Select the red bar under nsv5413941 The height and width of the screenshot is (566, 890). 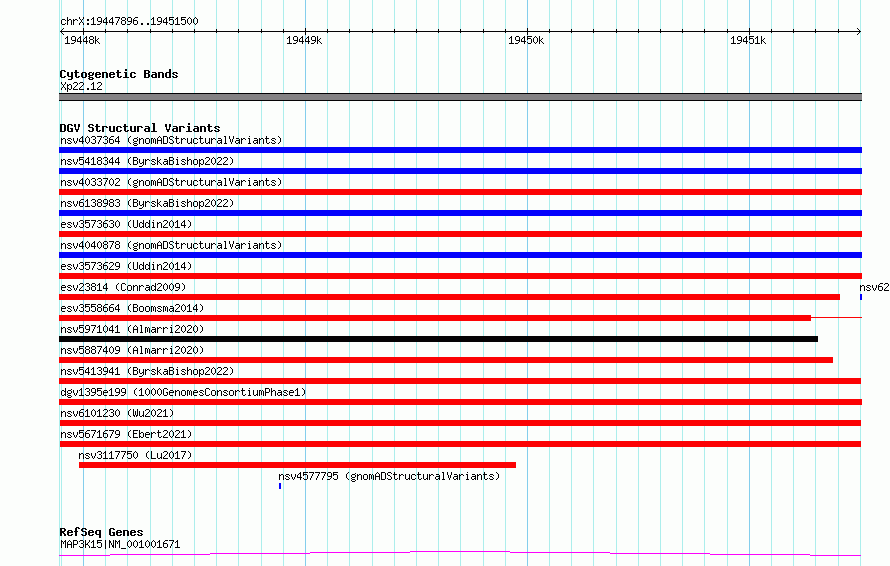(460, 381)
